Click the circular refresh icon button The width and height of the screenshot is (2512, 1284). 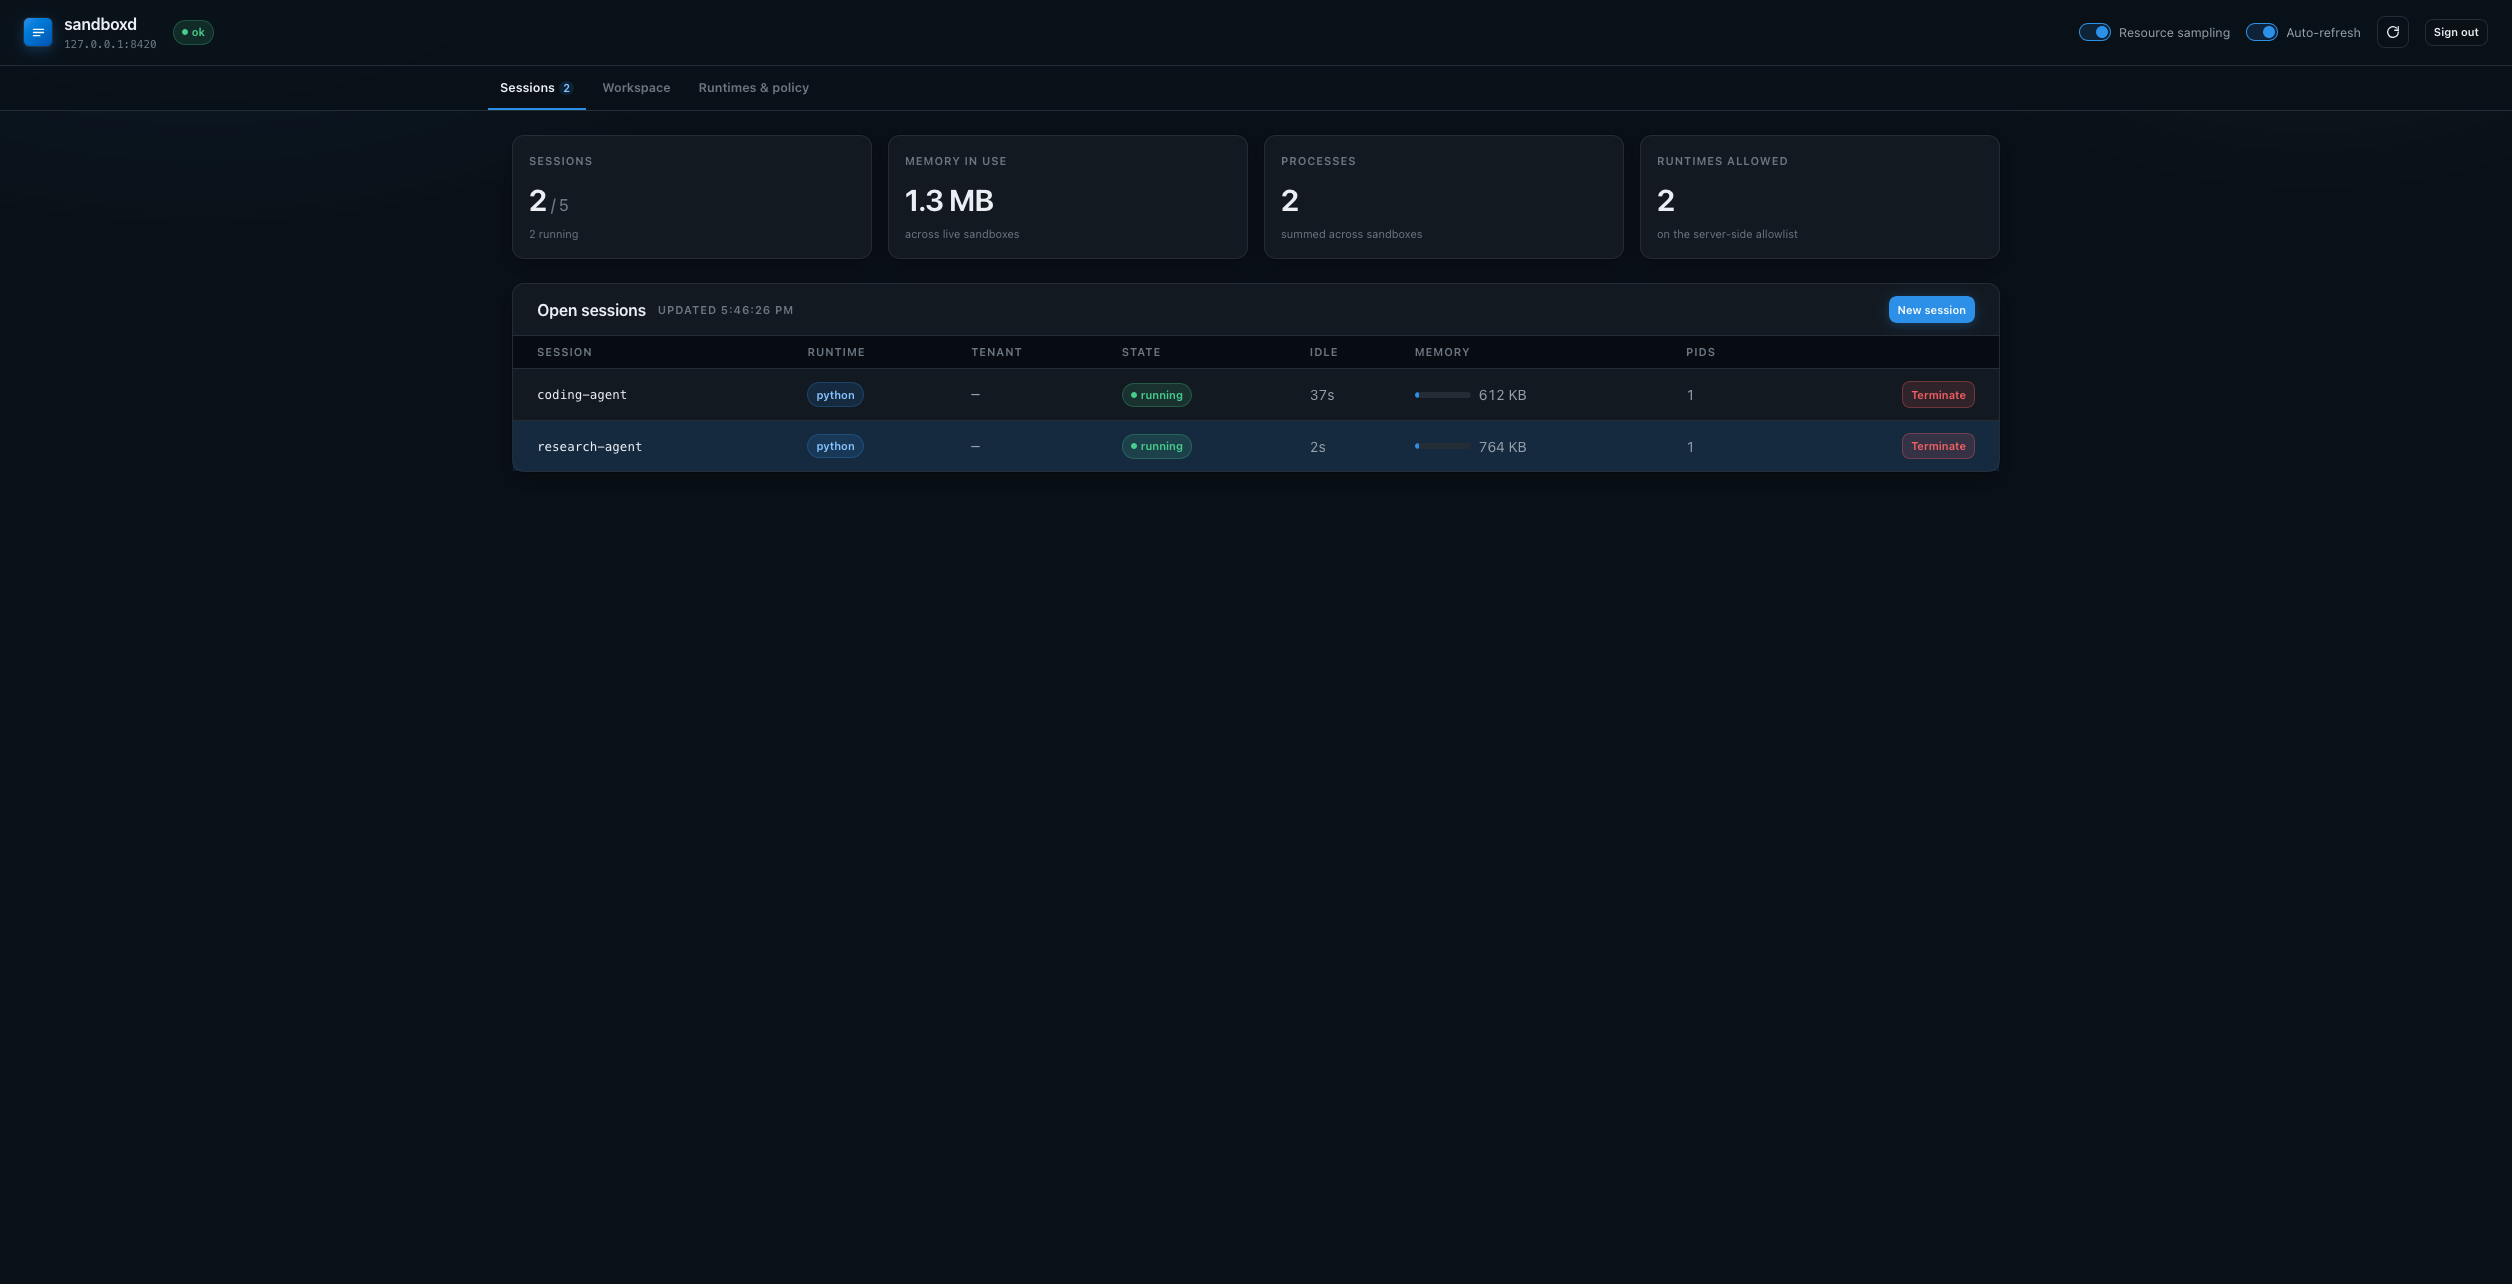(x=2392, y=32)
